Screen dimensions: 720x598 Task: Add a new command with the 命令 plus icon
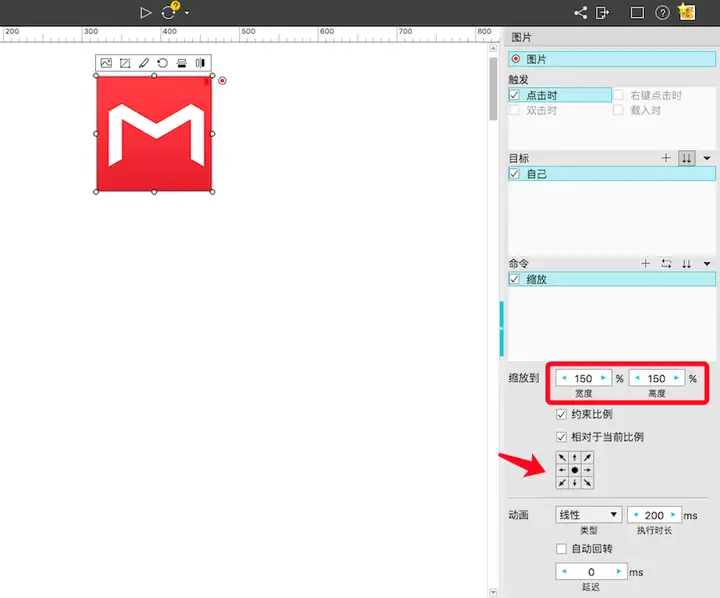pos(646,263)
